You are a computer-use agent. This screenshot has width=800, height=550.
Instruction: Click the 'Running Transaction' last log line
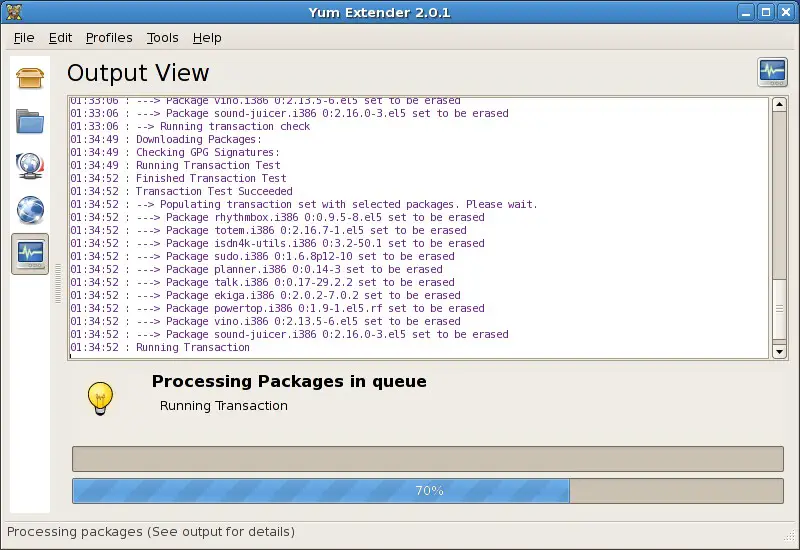point(192,347)
